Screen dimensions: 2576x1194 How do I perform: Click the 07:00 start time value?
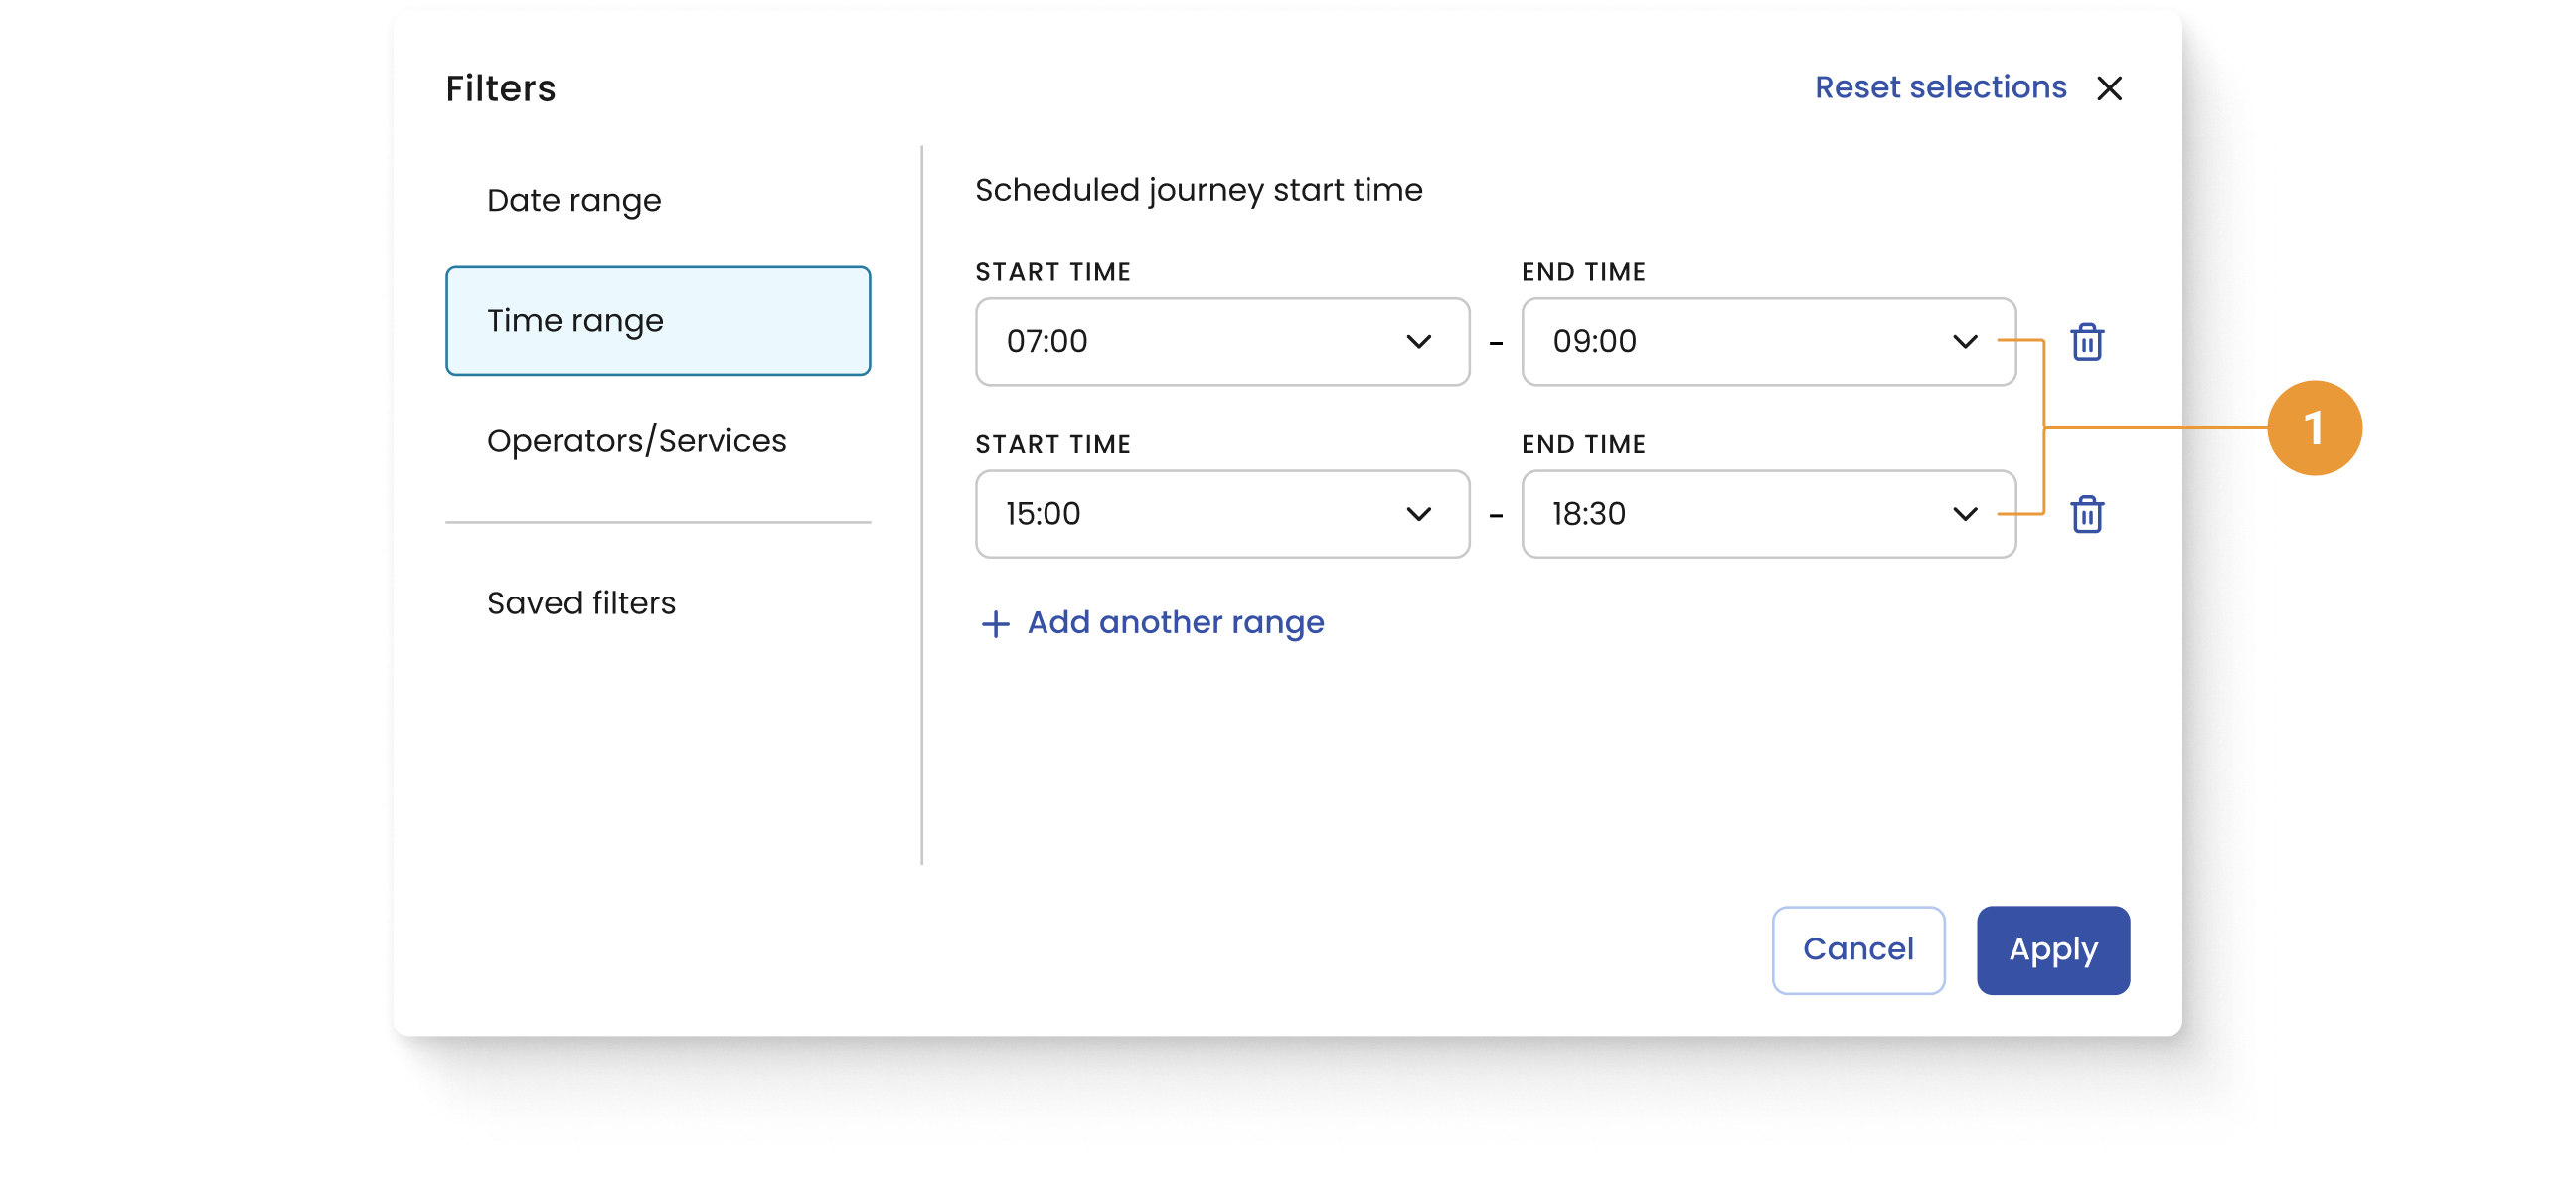coord(1047,342)
